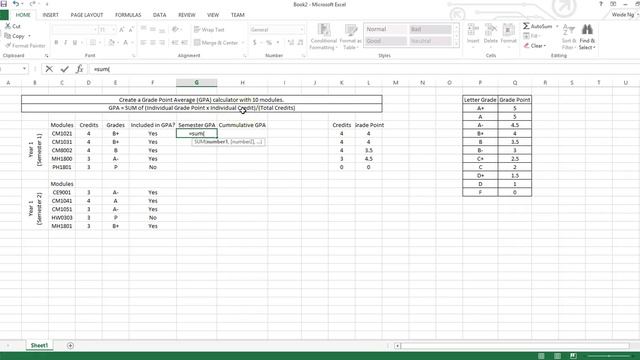The height and width of the screenshot is (360, 640).
Task: Click the Letter Grade header cell
Action: point(480,100)
